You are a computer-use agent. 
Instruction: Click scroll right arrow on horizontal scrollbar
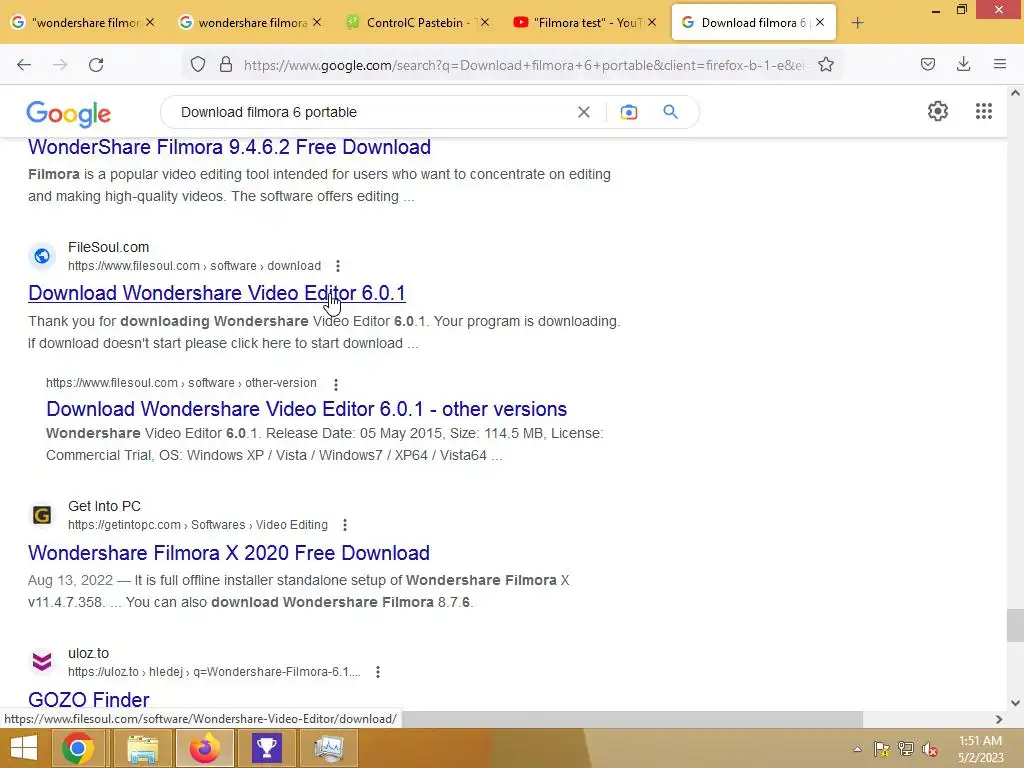point(999,719)
